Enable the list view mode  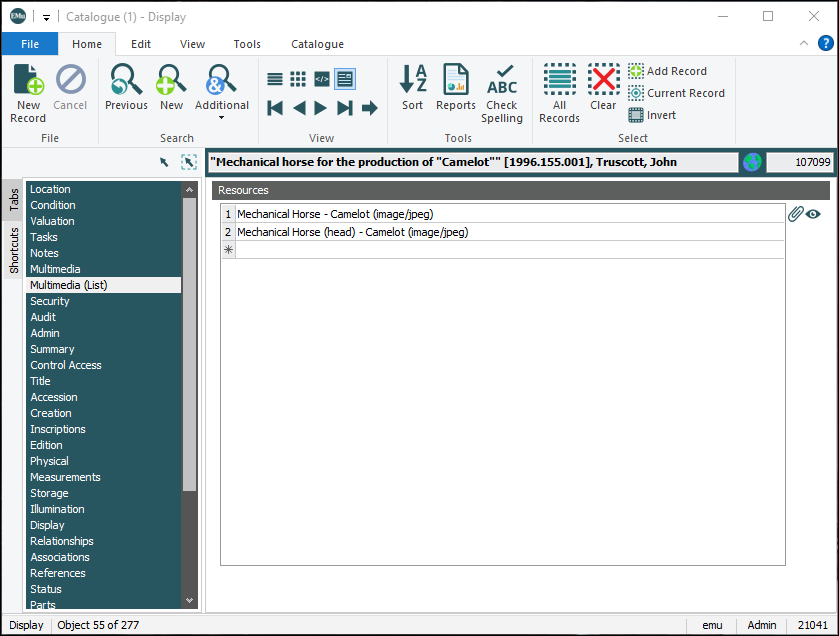click(x=274, y=78)
